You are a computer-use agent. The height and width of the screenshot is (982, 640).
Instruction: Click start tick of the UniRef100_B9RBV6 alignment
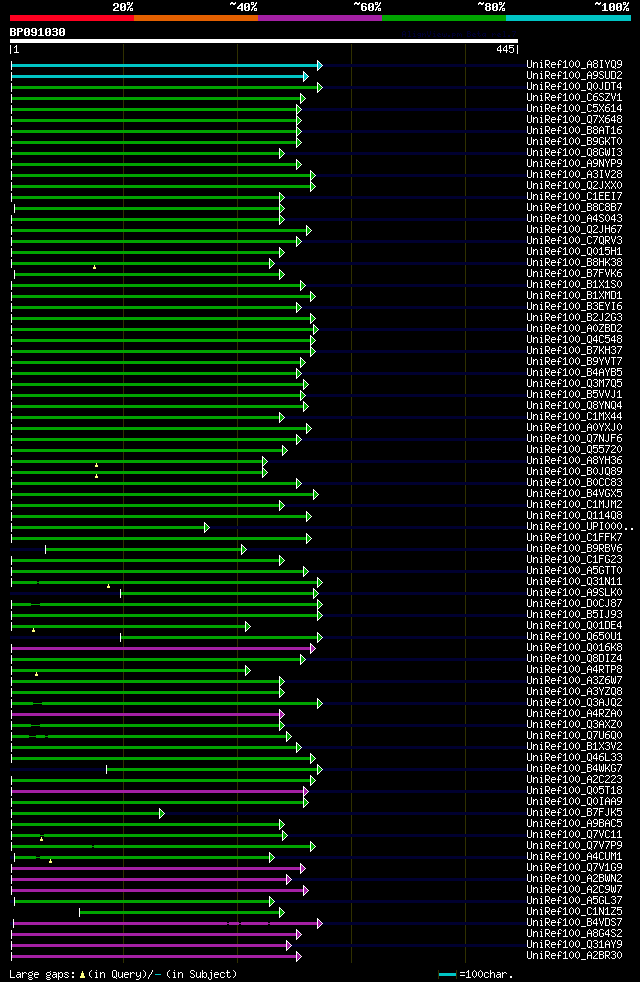(45, 550)
